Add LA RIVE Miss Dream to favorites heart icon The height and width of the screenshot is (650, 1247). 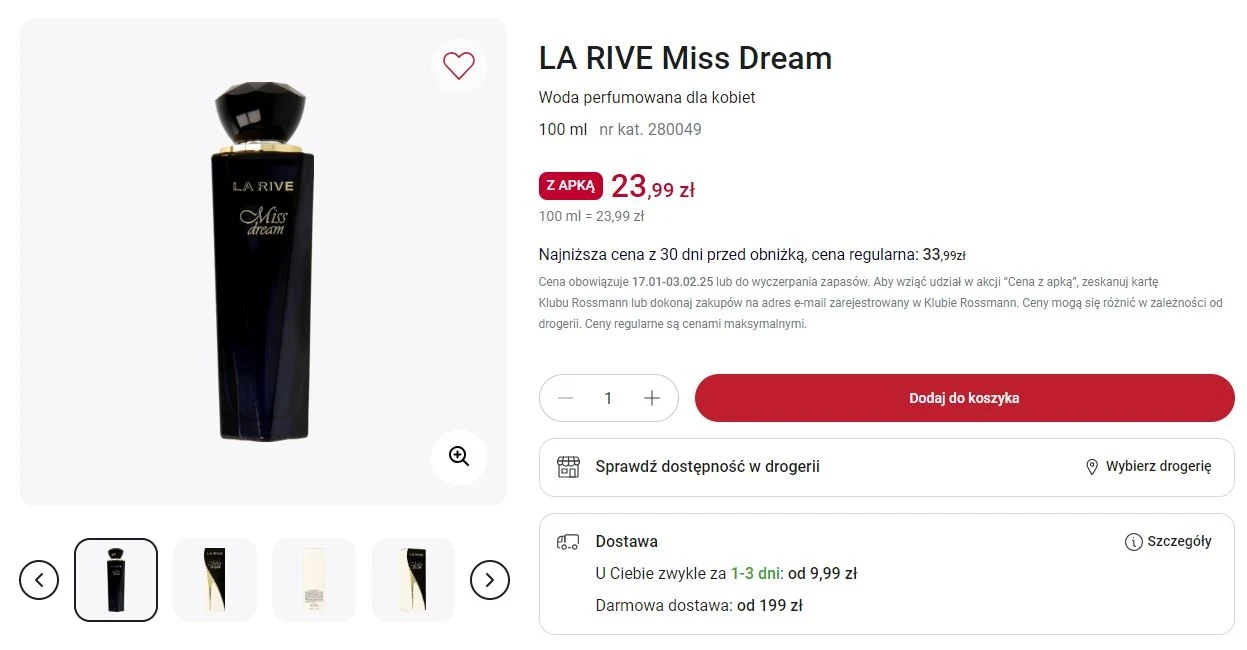coord(459,65)
